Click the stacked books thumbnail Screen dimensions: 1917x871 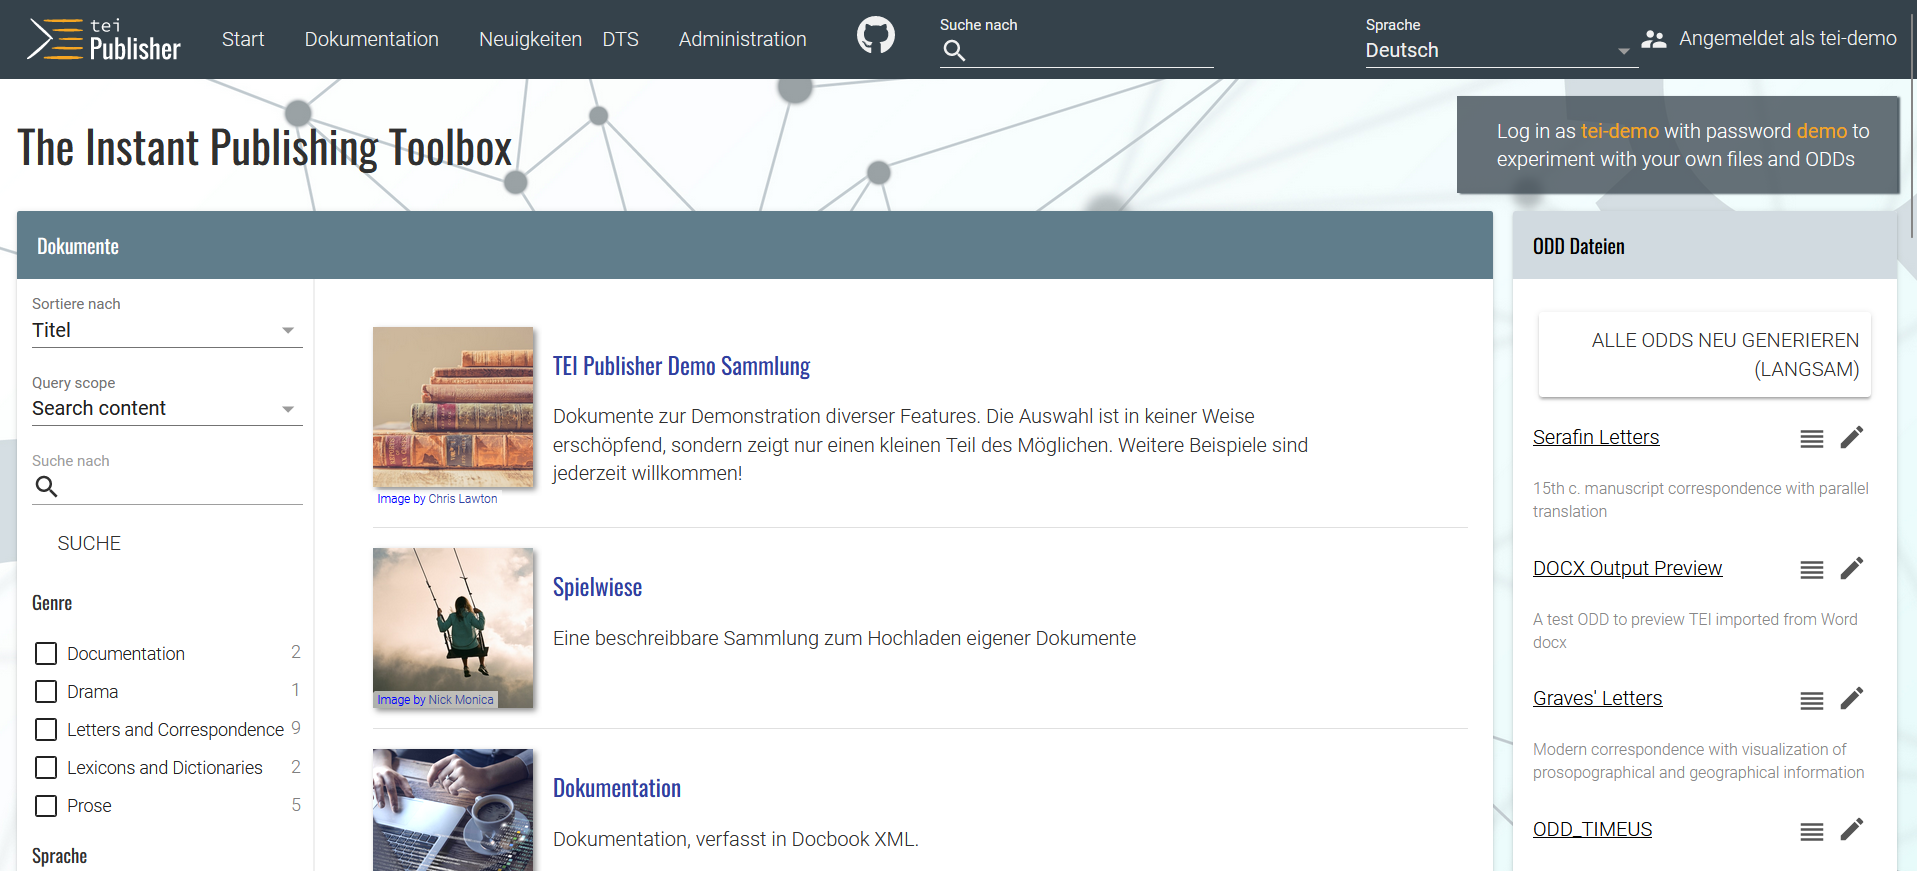tap(453, 407)
